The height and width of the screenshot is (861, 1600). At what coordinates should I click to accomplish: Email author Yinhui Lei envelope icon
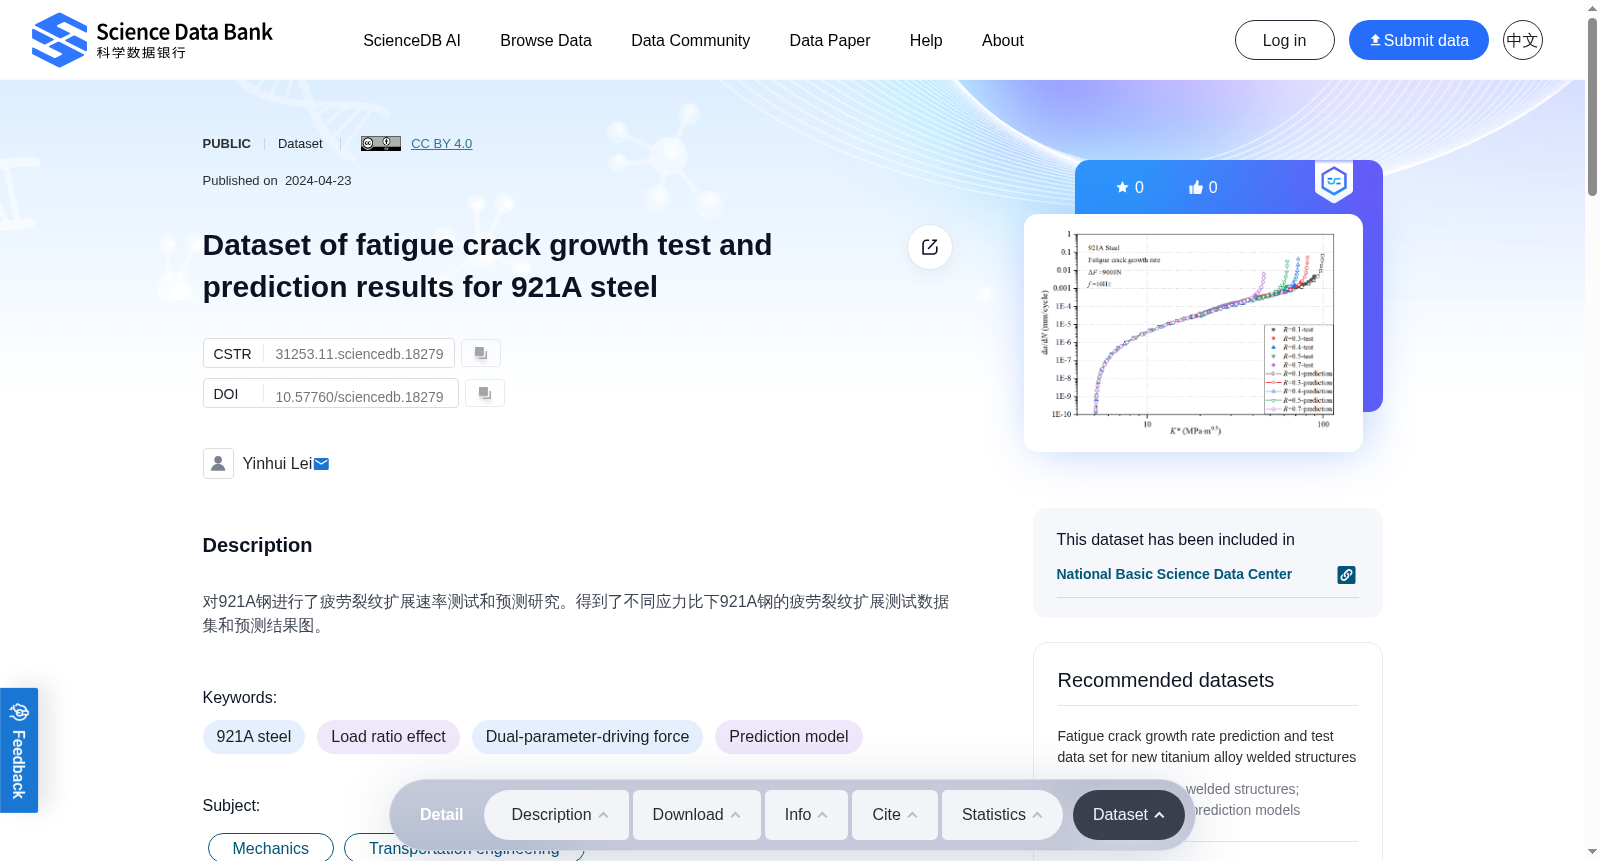(x=322, y=464)
